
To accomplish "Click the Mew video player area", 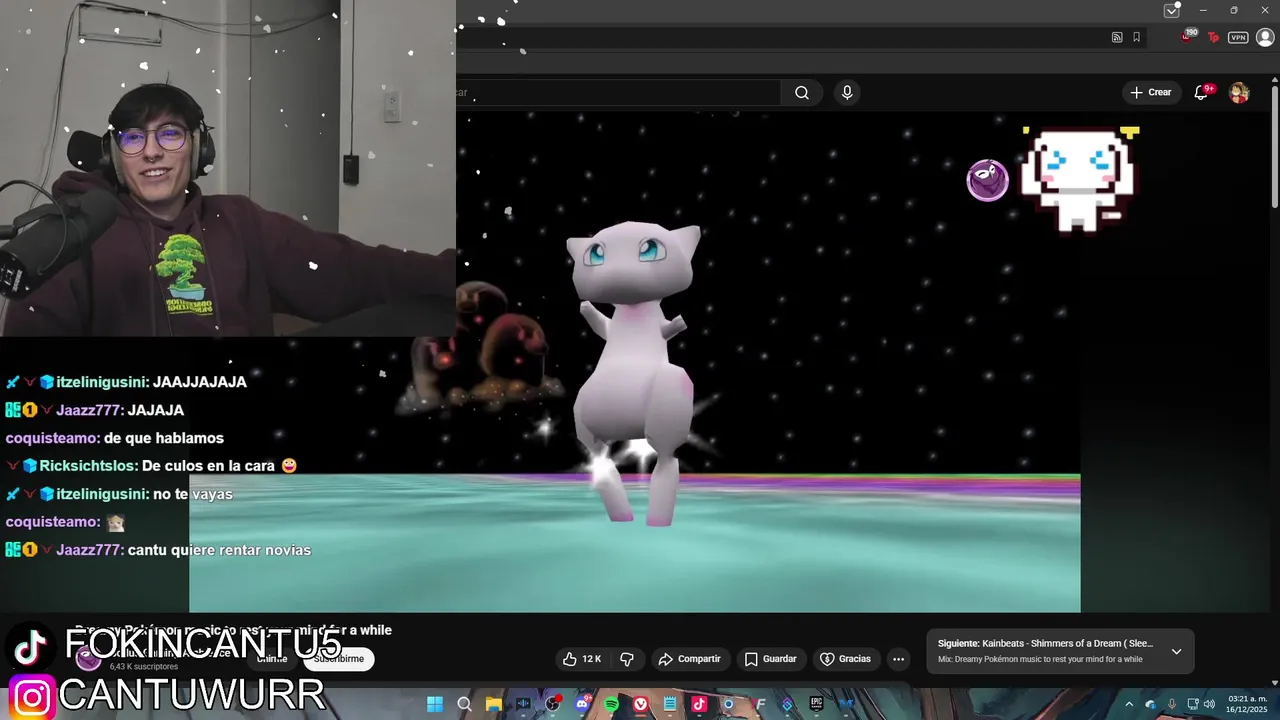I will point(635,360).
